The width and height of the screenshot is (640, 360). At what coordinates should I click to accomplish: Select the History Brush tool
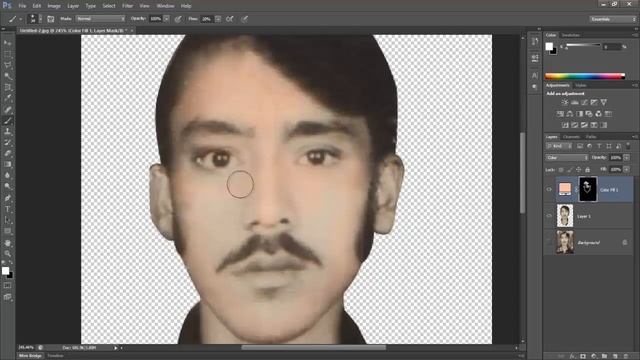pos(7,142)
